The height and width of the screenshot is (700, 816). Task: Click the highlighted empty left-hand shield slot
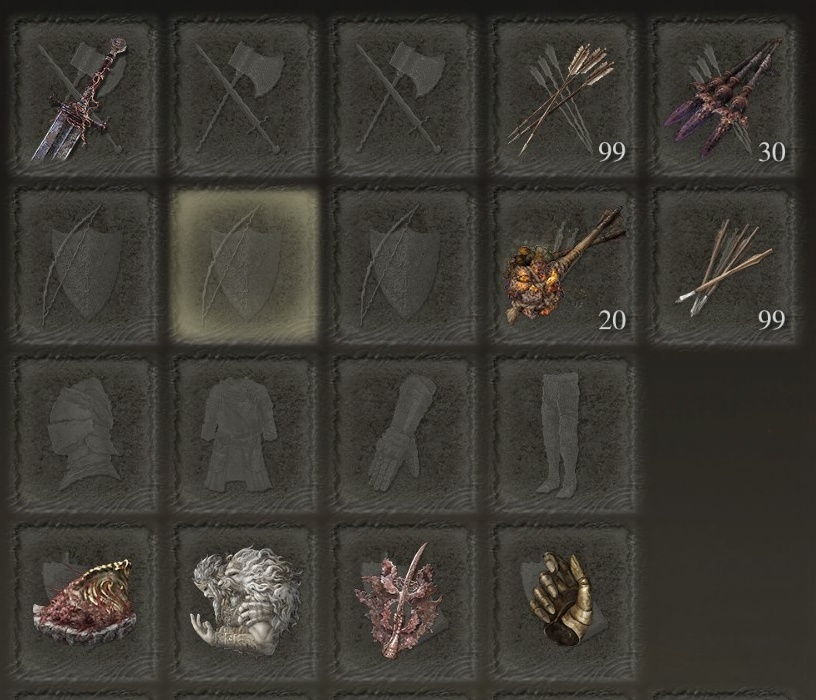pos(245,265)
